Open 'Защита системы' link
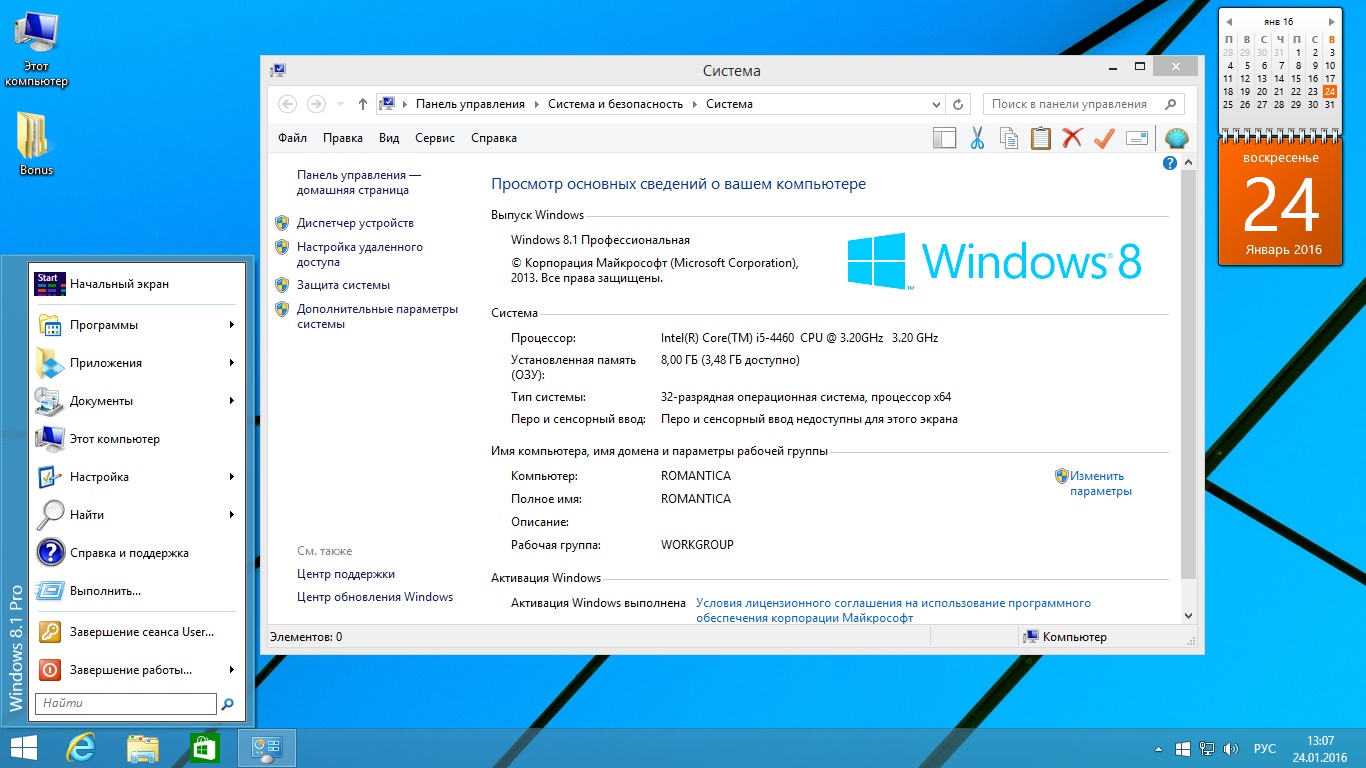This screenshot has height=768, width=1366. click(343, 285)
